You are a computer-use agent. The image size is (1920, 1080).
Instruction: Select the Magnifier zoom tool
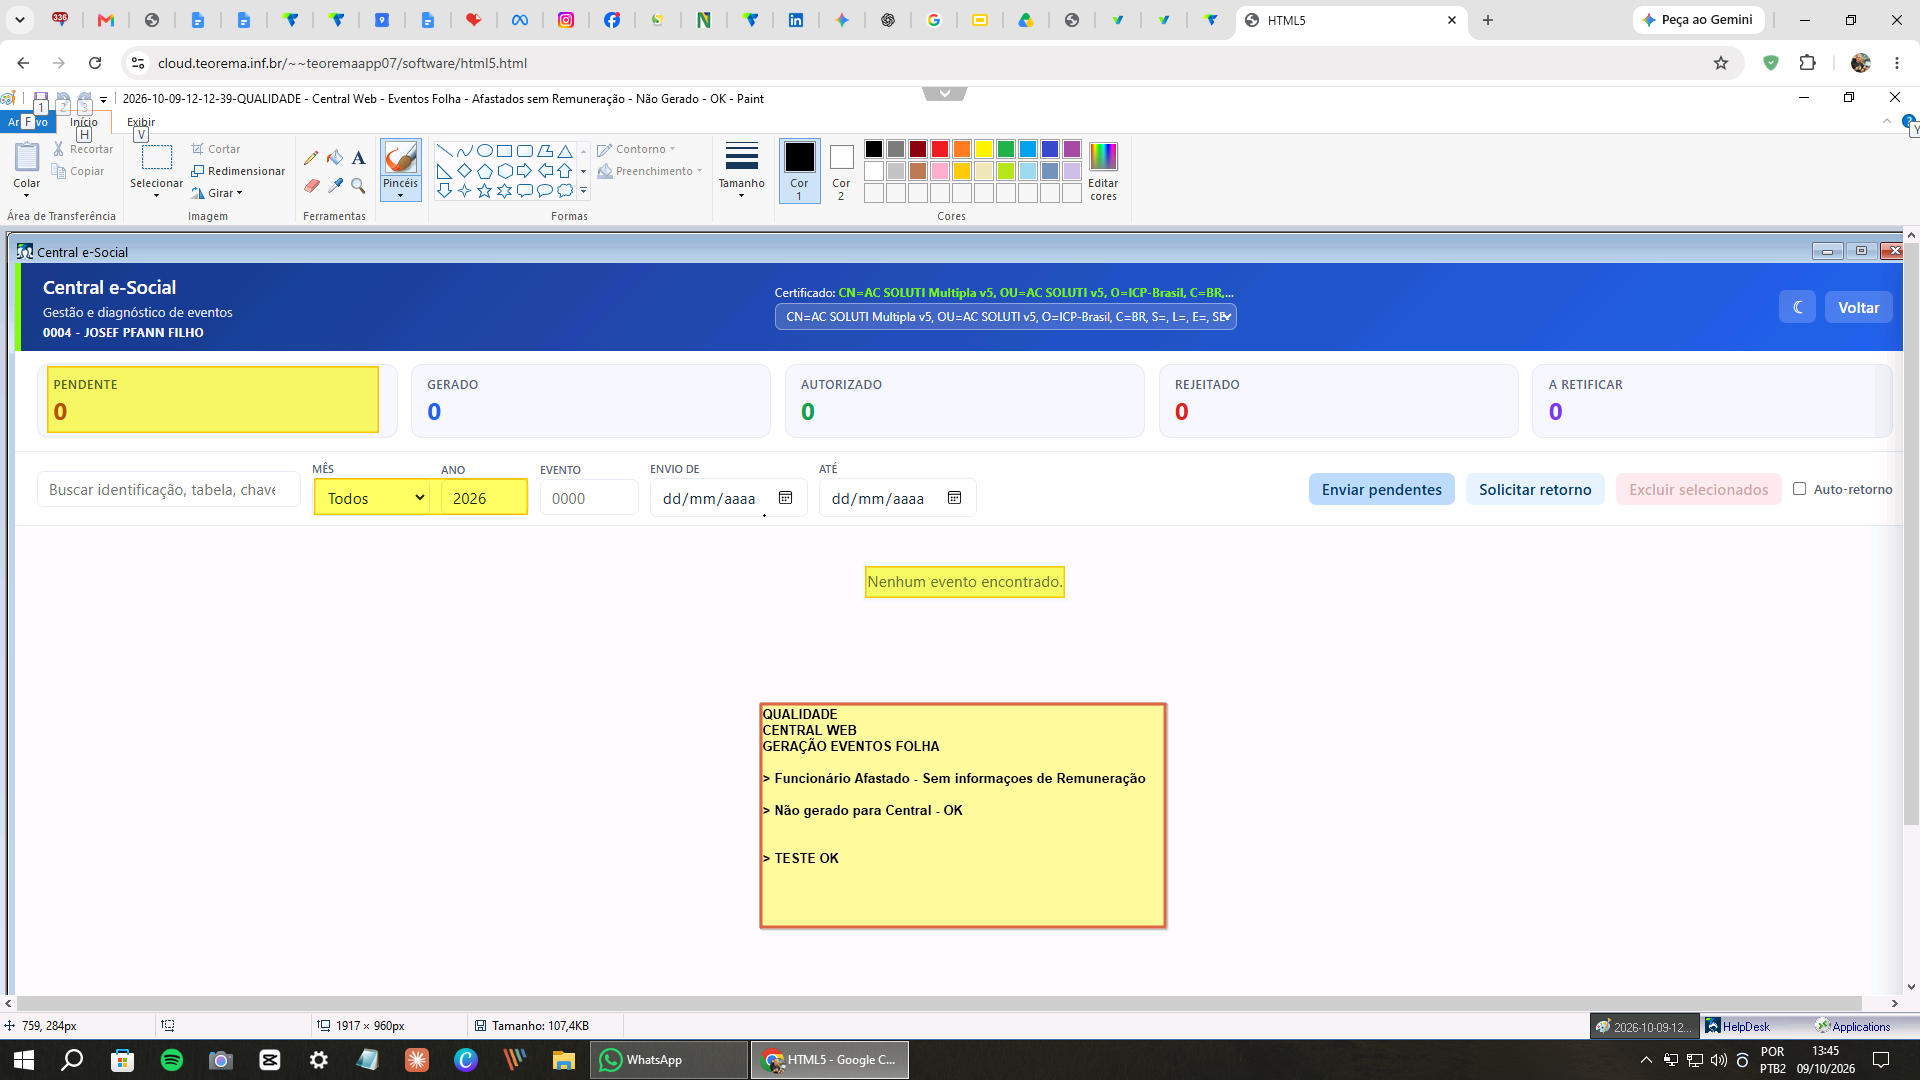click(x=358, y=186)
